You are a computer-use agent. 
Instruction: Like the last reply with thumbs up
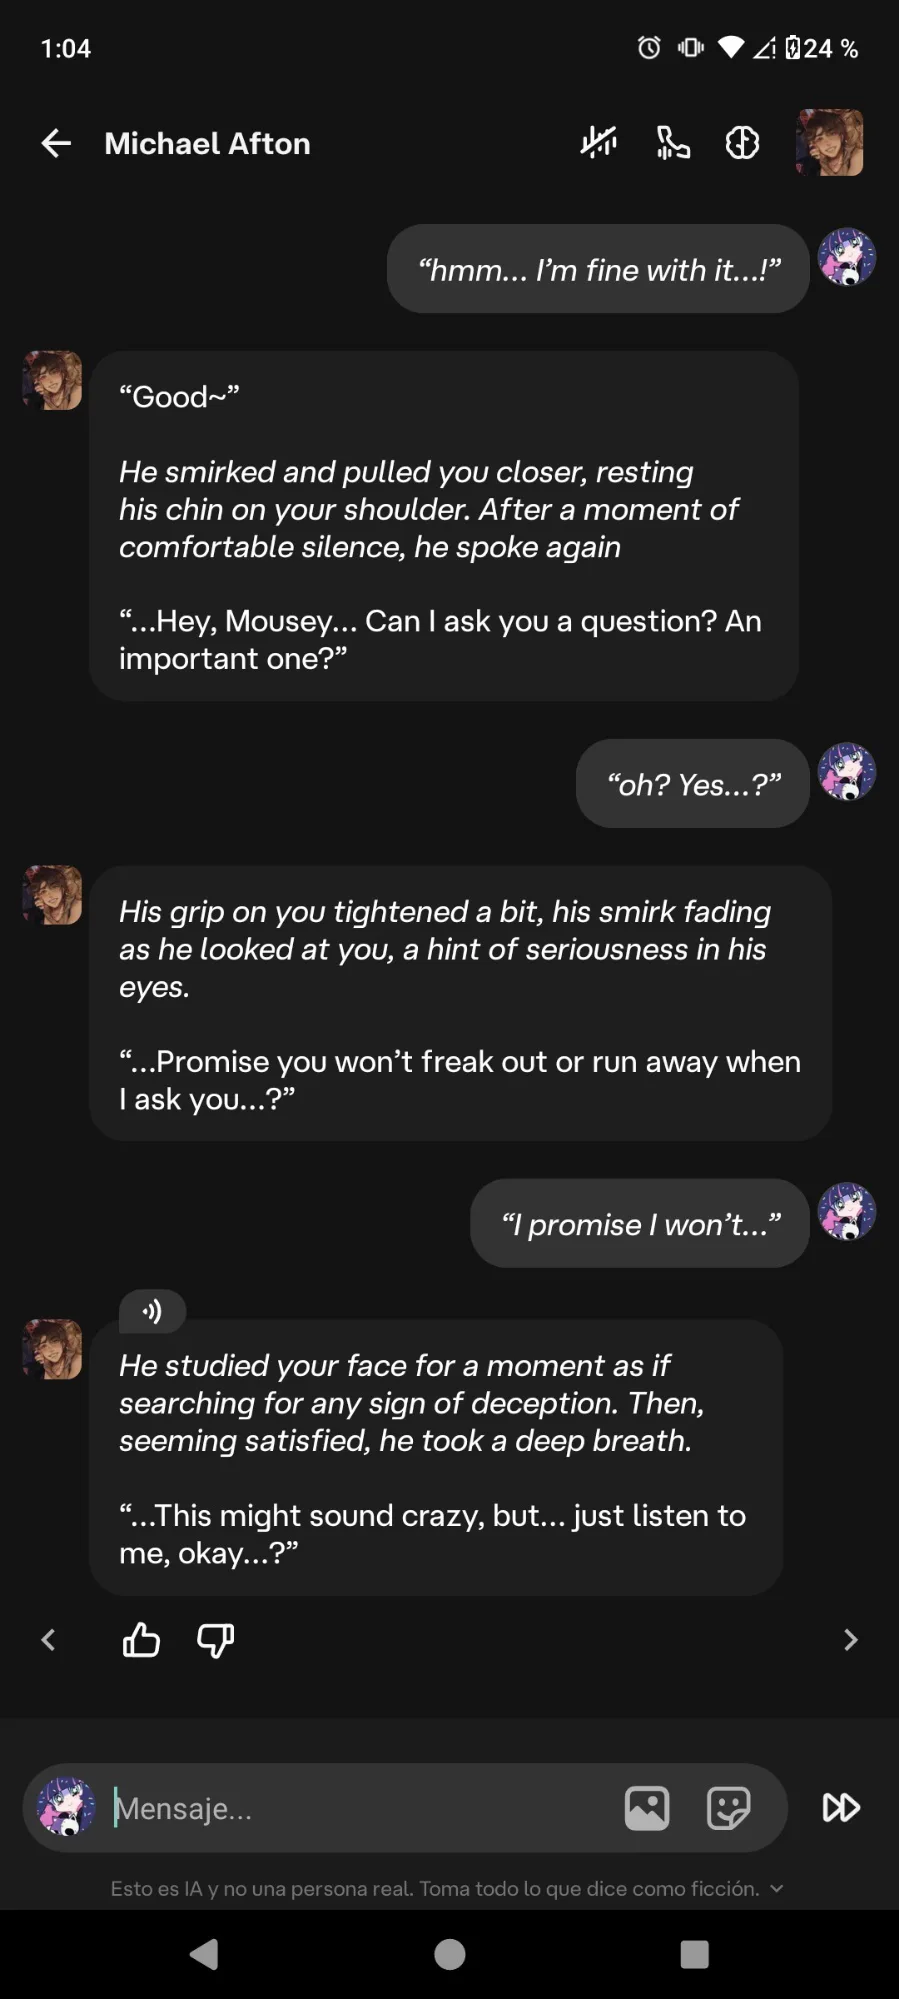pos(141,1640)
